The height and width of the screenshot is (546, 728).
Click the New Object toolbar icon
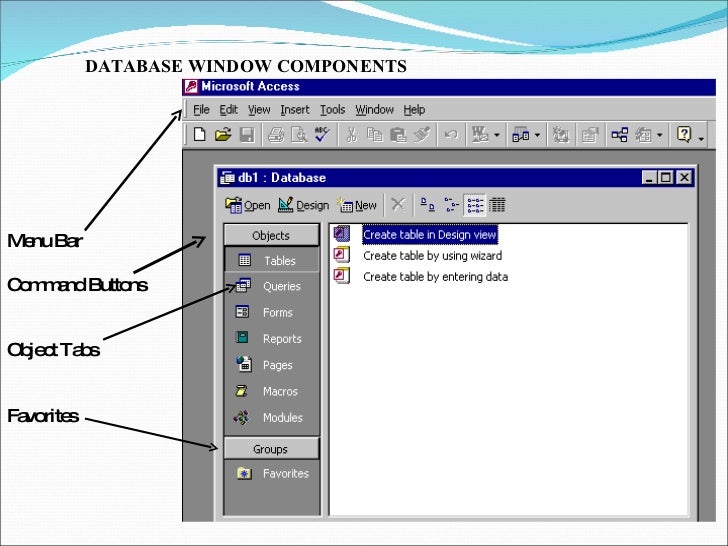tap(644, 135)
